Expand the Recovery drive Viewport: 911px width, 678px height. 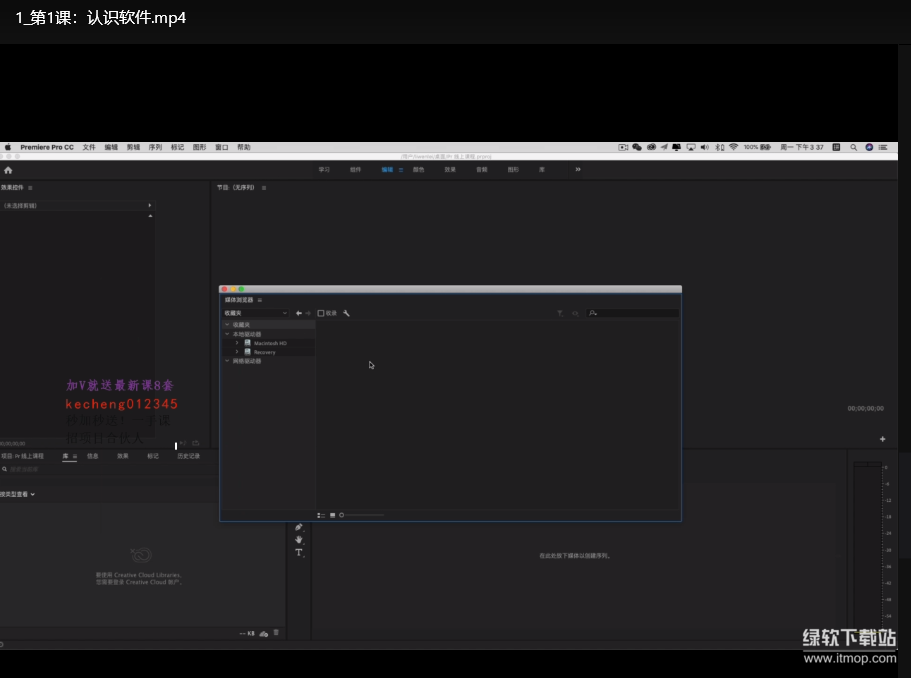(237, 352)
